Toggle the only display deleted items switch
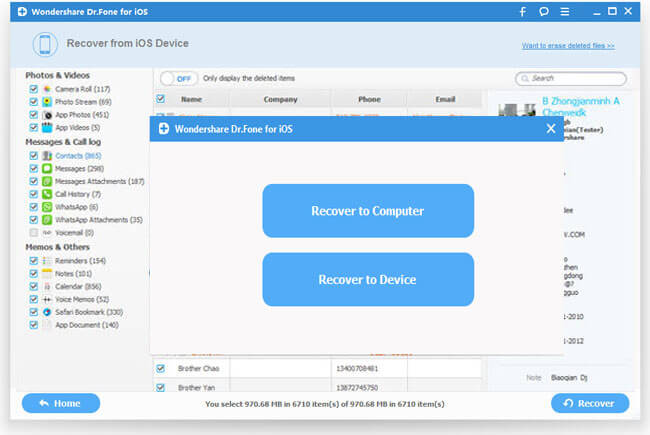Screen dimensions: 650x435 [179, 78]
